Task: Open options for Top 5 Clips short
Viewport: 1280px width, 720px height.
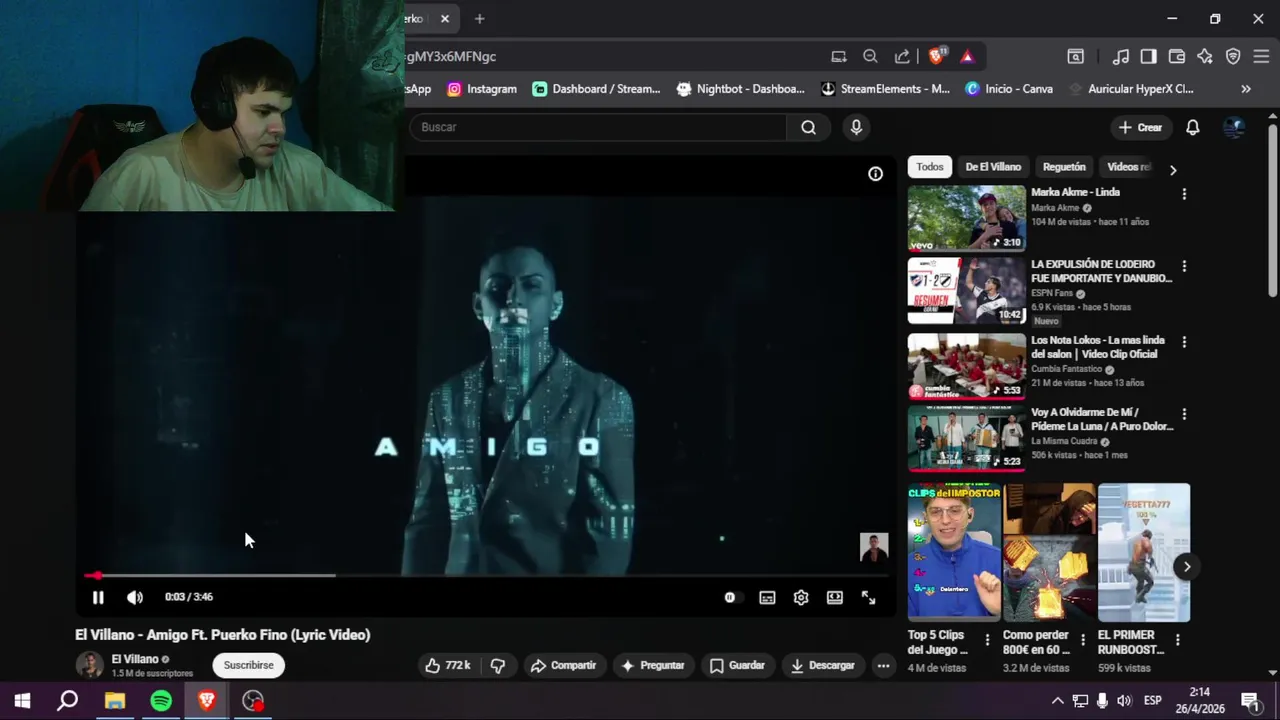Action: click(987, 640)
